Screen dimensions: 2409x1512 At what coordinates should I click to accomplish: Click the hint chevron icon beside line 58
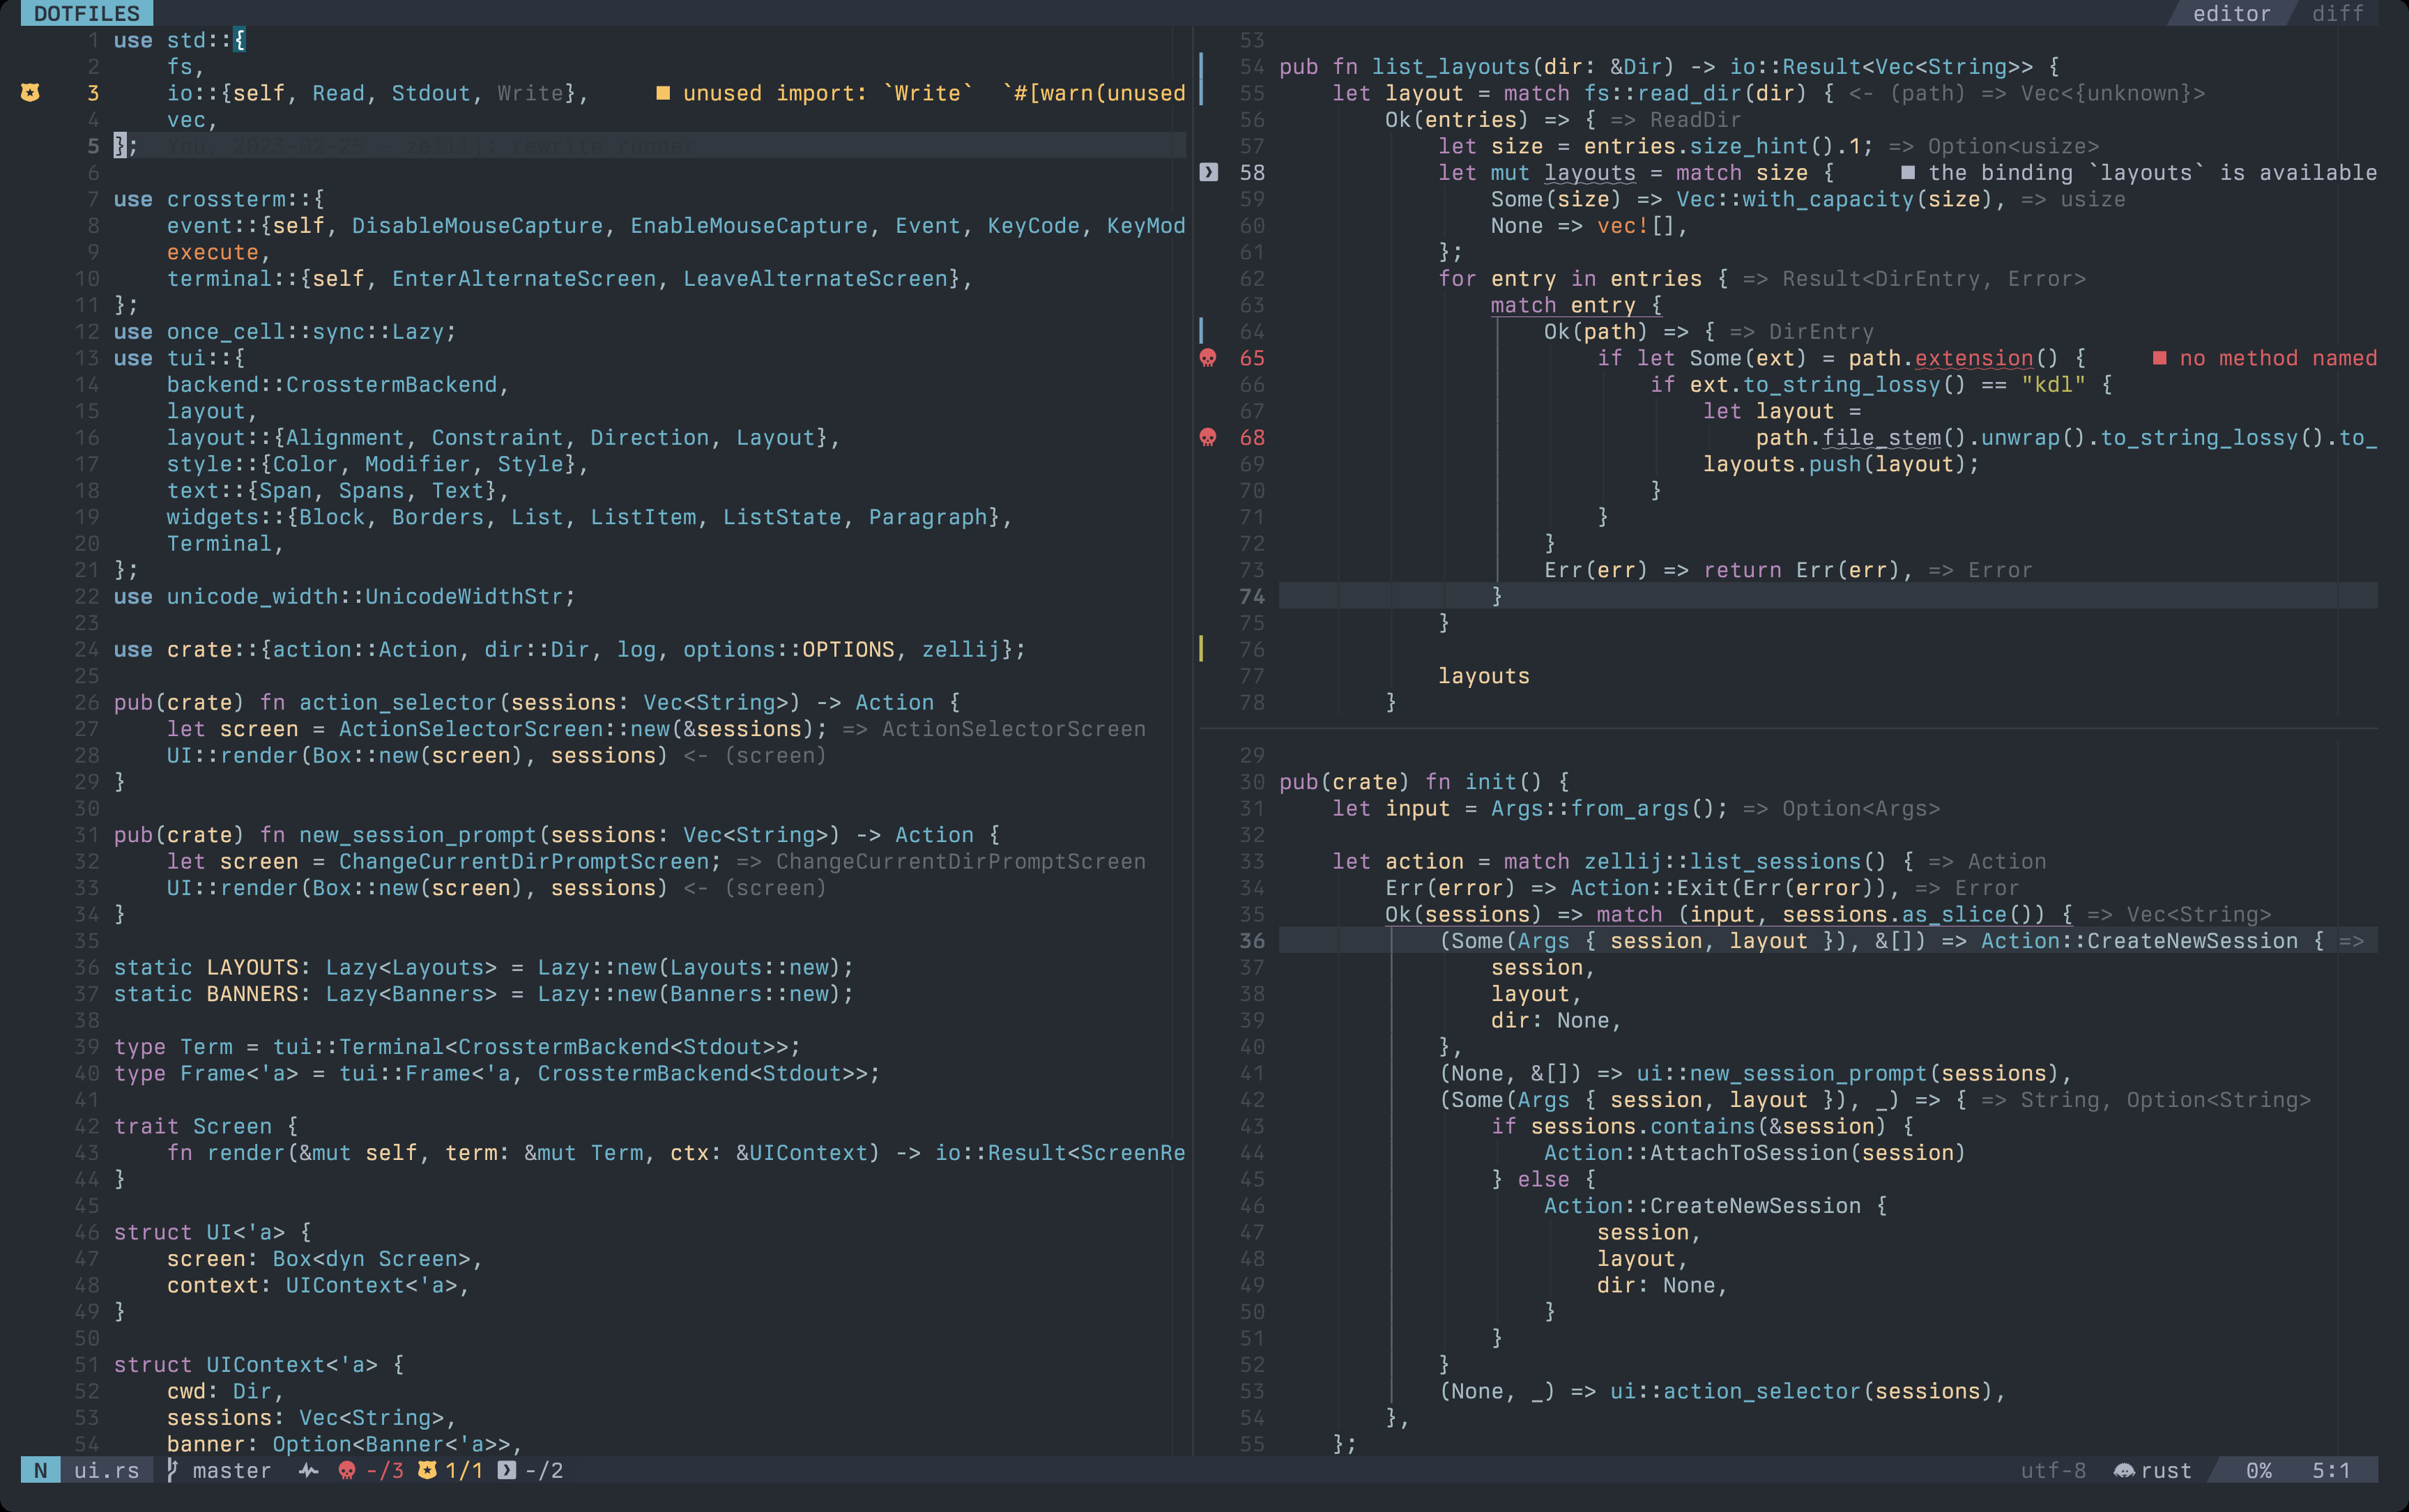1208,172
